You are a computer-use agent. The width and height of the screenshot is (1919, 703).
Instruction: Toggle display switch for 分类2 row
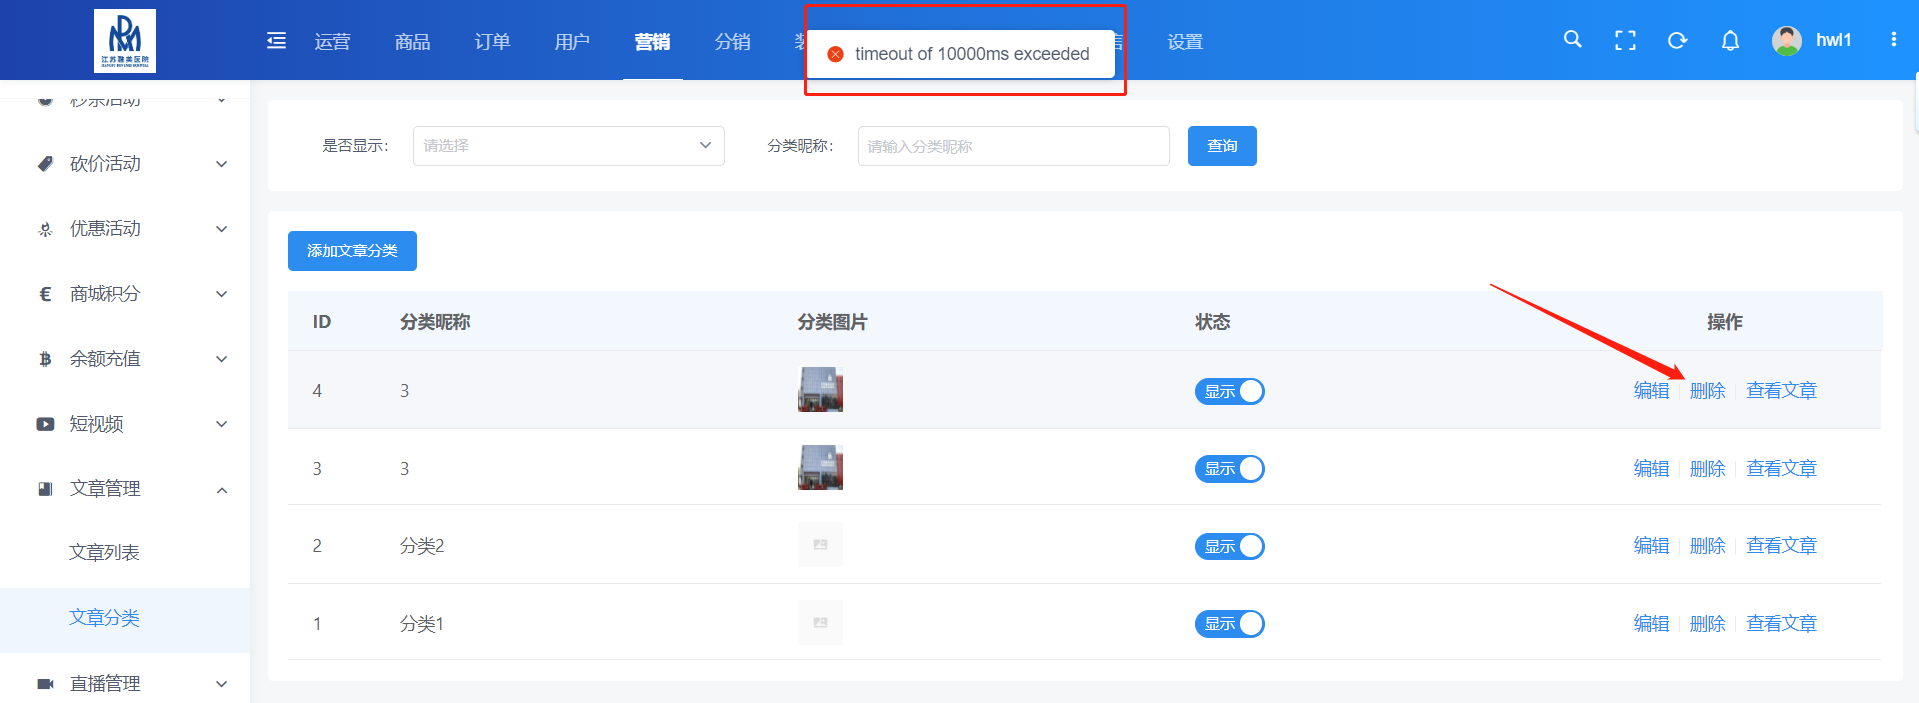[1229, 546]
